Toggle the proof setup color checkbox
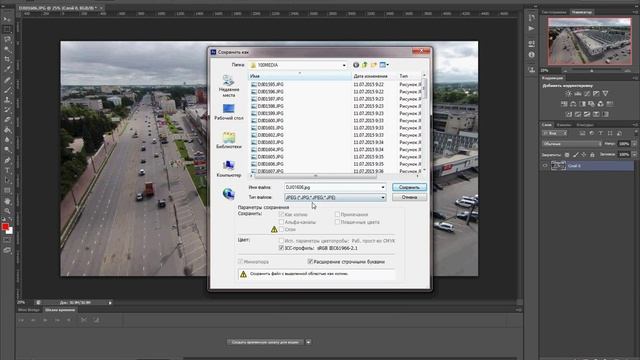This screenshot has height=360, width=640. pos(281,241)
